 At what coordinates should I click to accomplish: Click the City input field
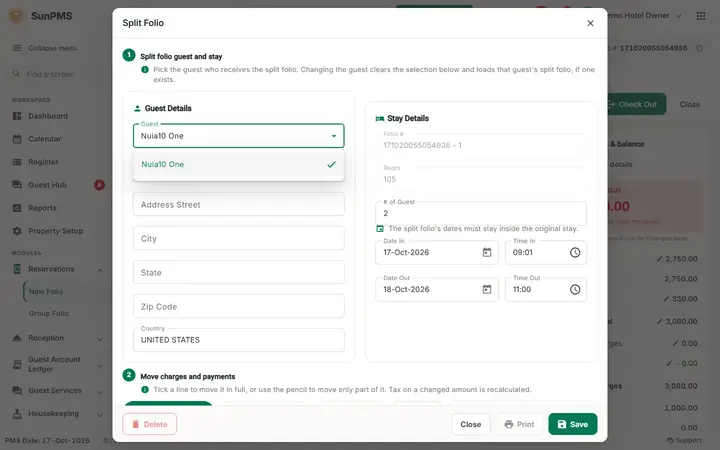click(238, 238)
